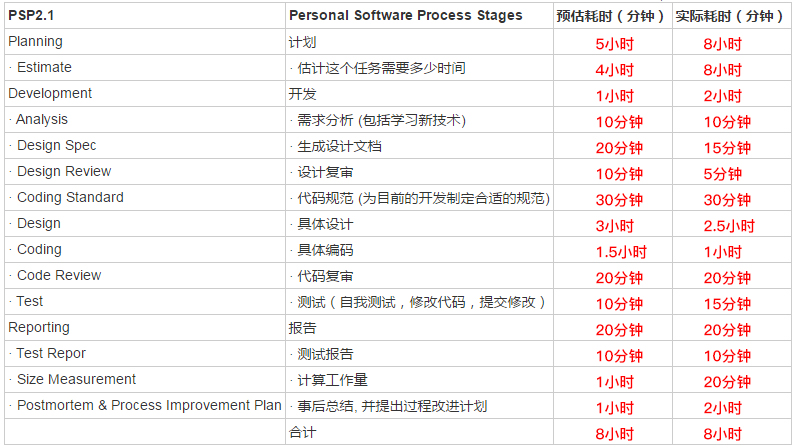
Task: Select the 合计 total row label
Action: [x=302, y=432]
